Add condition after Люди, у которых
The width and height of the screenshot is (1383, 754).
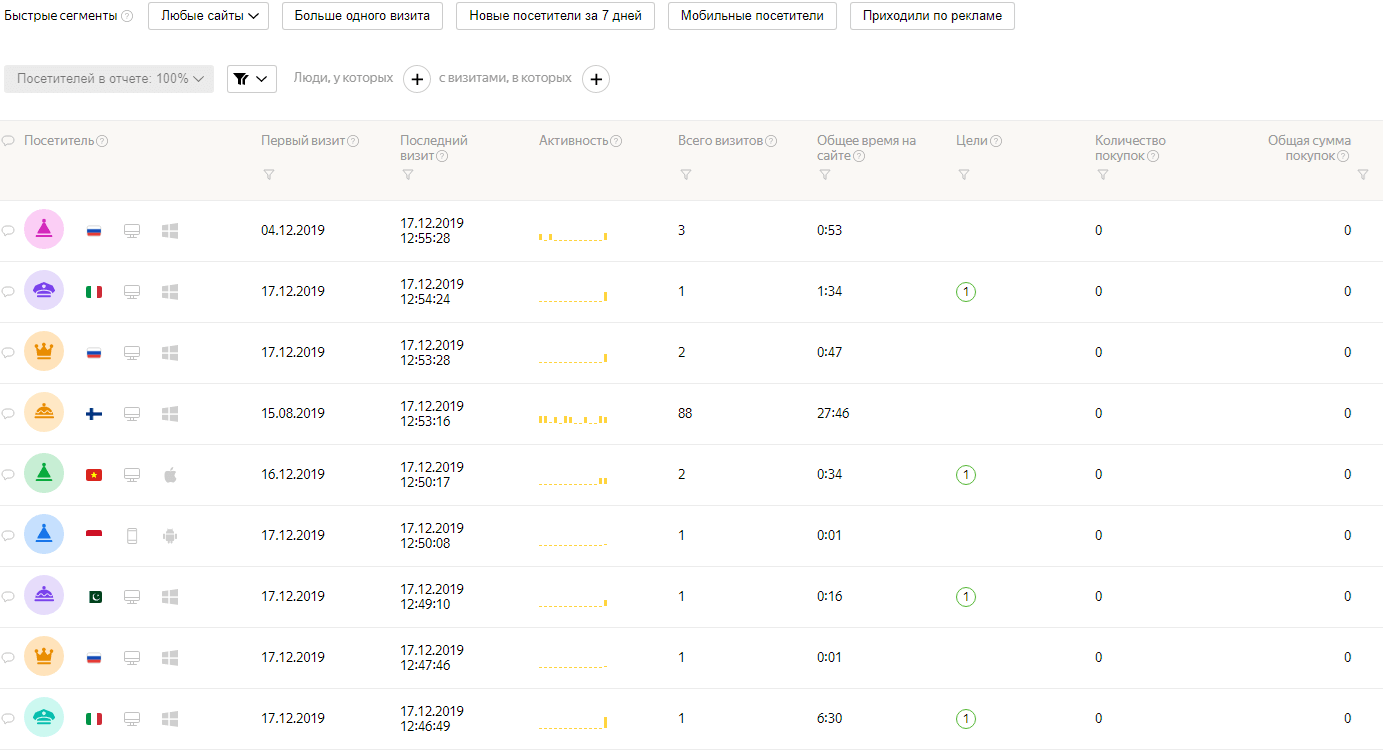click(x=417, y=79)
